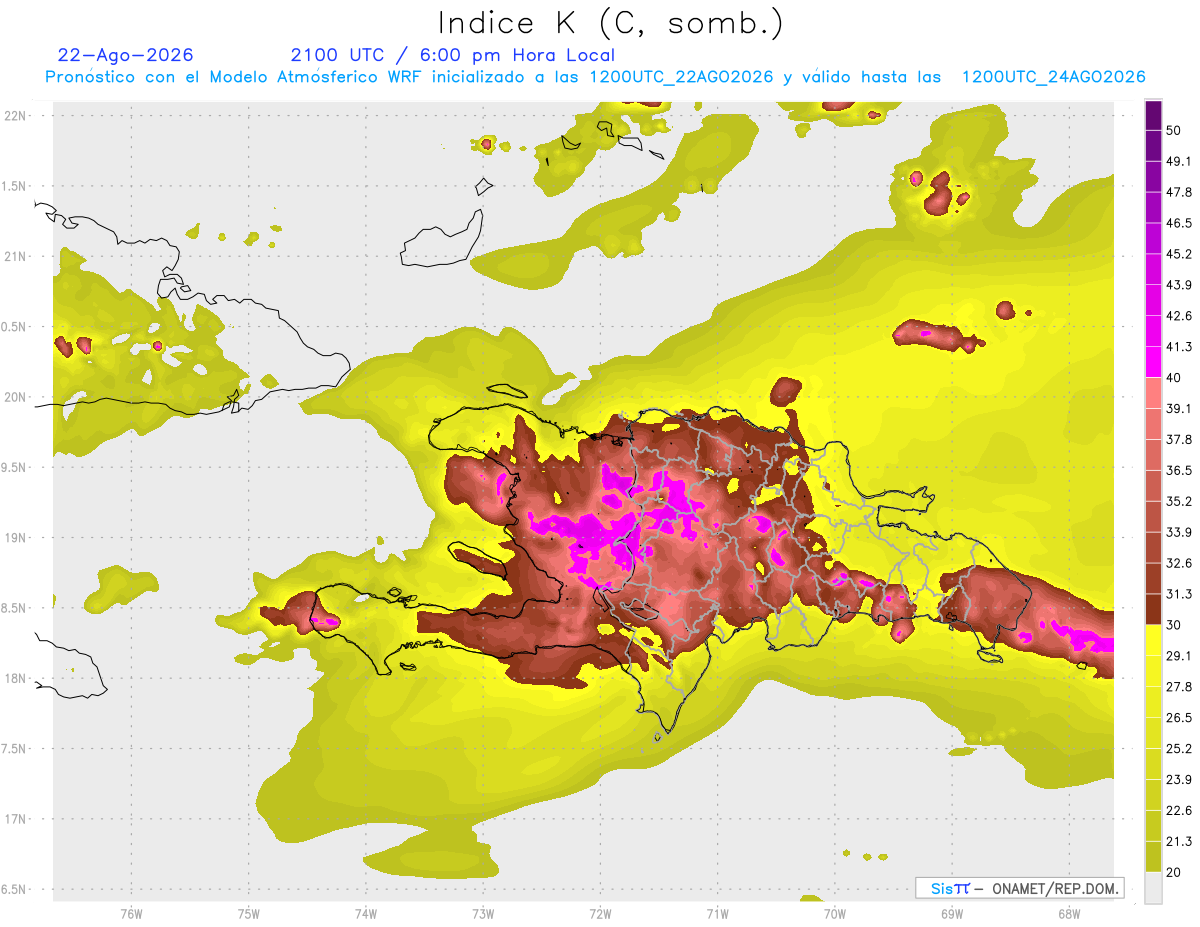Image resolution: width=1200 pixels, height=927 pixels.
Task: Click the dark brown swatch between 30 and 31.3
Action: click(x=1153, y=609)
